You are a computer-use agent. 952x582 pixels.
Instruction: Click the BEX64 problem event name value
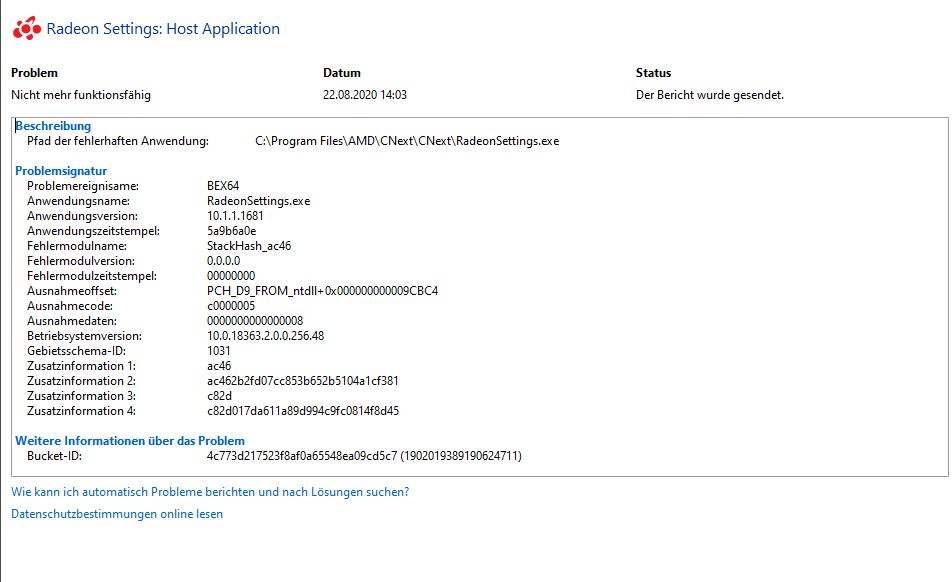[x=223, y=186]
